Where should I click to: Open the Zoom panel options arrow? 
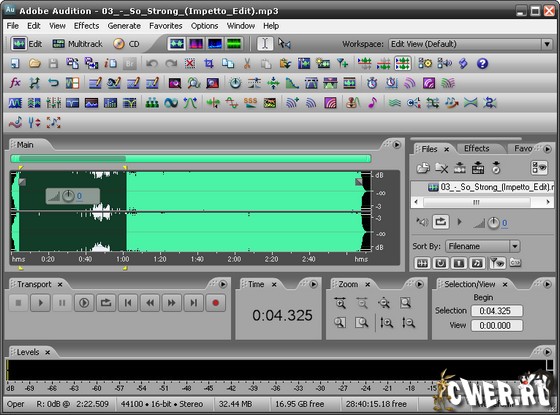419,284
